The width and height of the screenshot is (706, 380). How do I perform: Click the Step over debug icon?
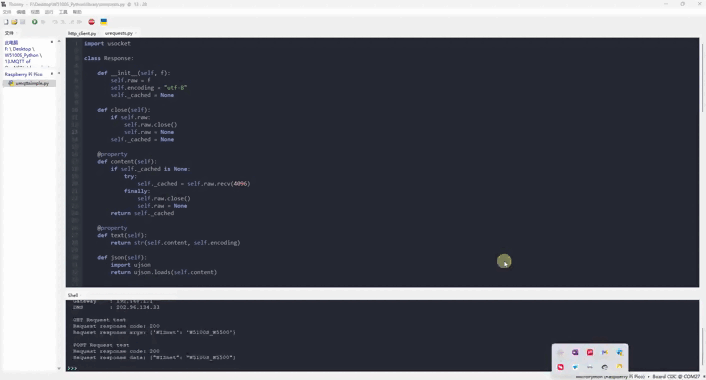coord(55,22)
